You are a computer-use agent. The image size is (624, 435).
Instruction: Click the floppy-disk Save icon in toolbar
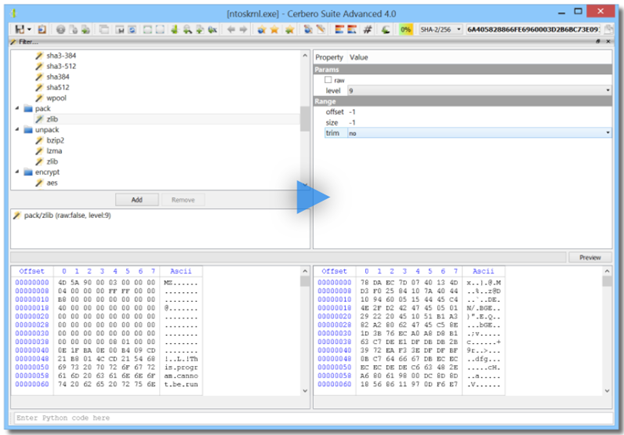point(20,29)
